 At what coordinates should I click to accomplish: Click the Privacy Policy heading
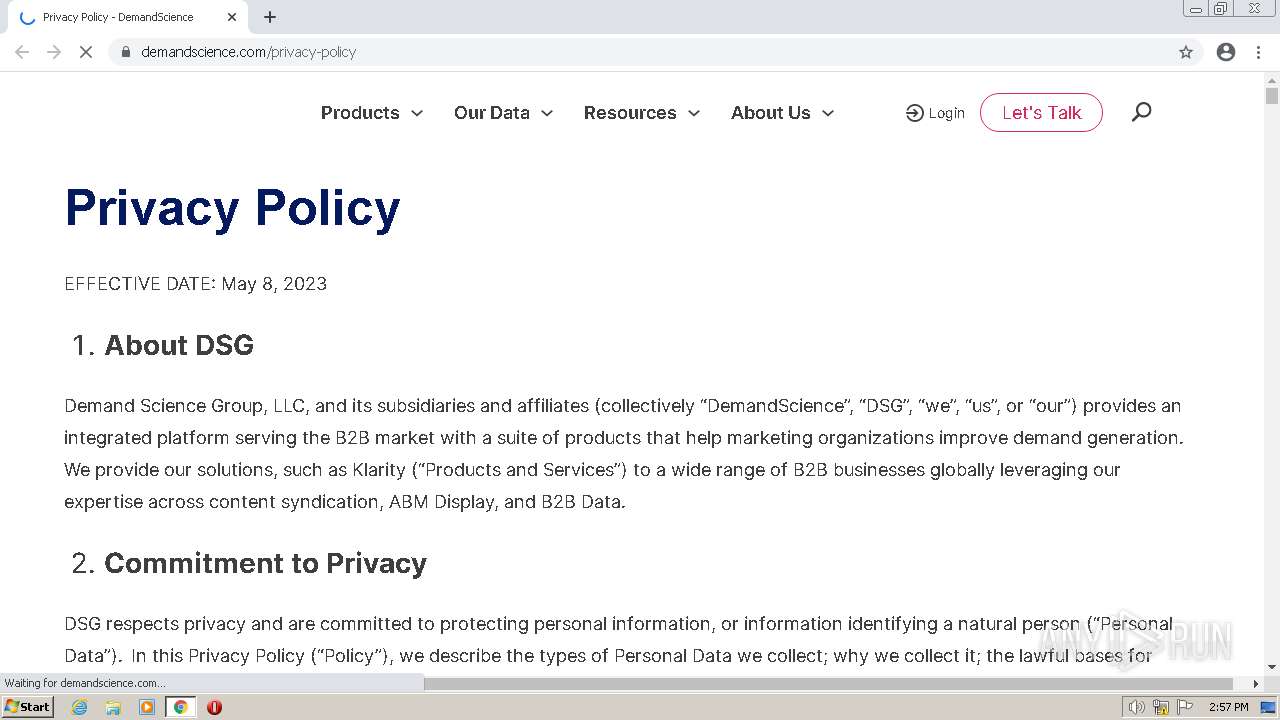[232, 208]
